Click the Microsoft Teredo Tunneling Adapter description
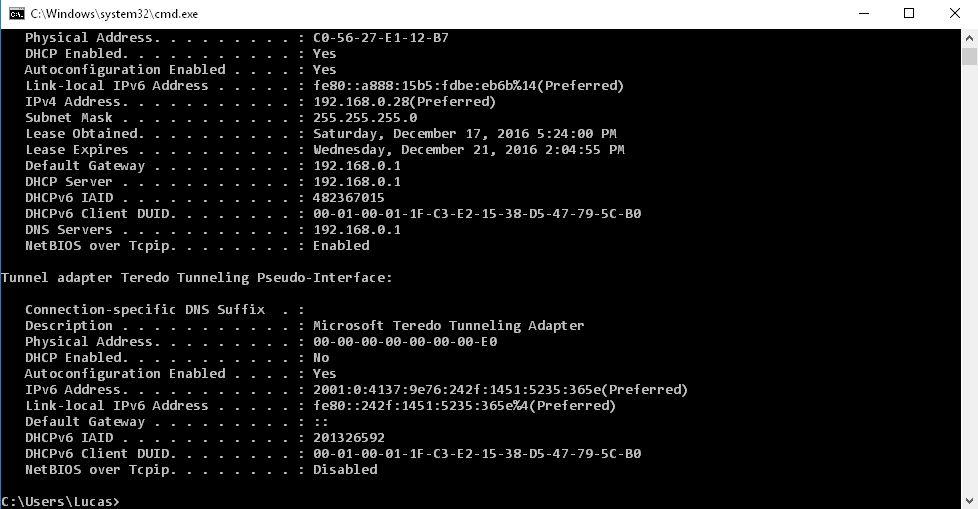Screen dimensions: 978x509 (448, 326)
